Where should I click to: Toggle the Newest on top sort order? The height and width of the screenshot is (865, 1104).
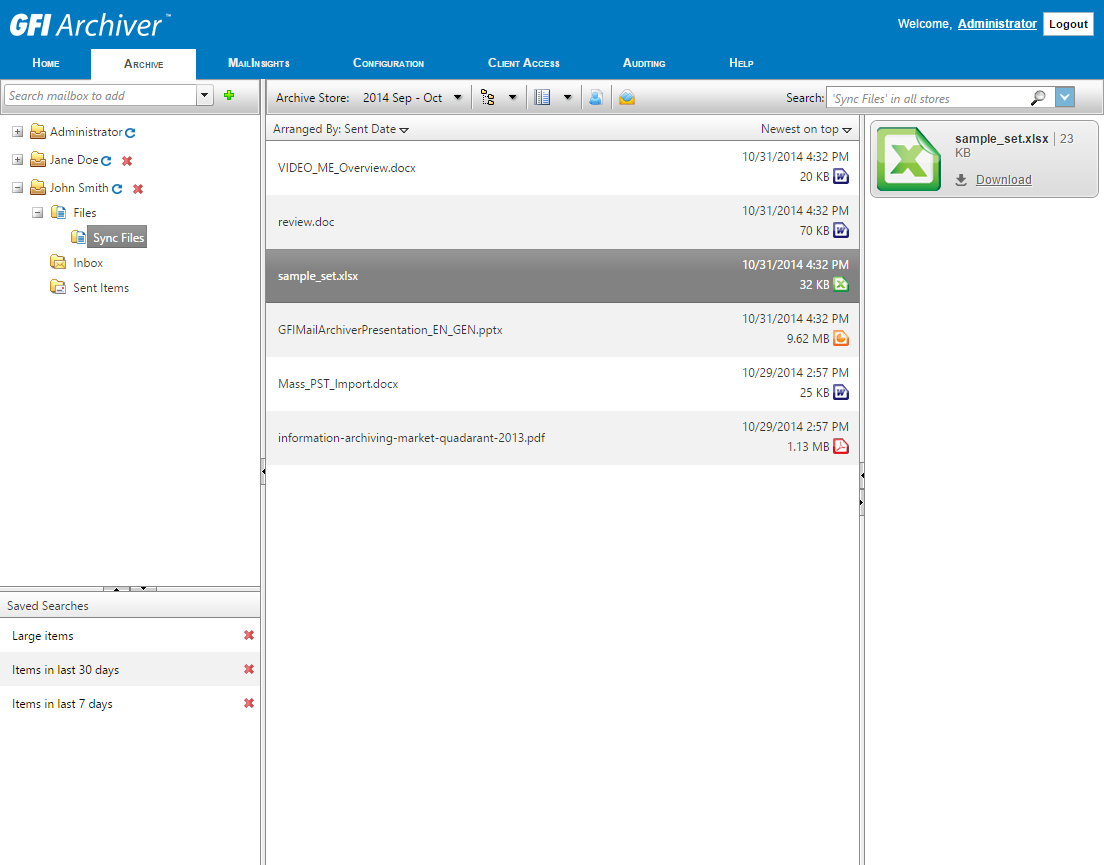[x=806, y=129]
